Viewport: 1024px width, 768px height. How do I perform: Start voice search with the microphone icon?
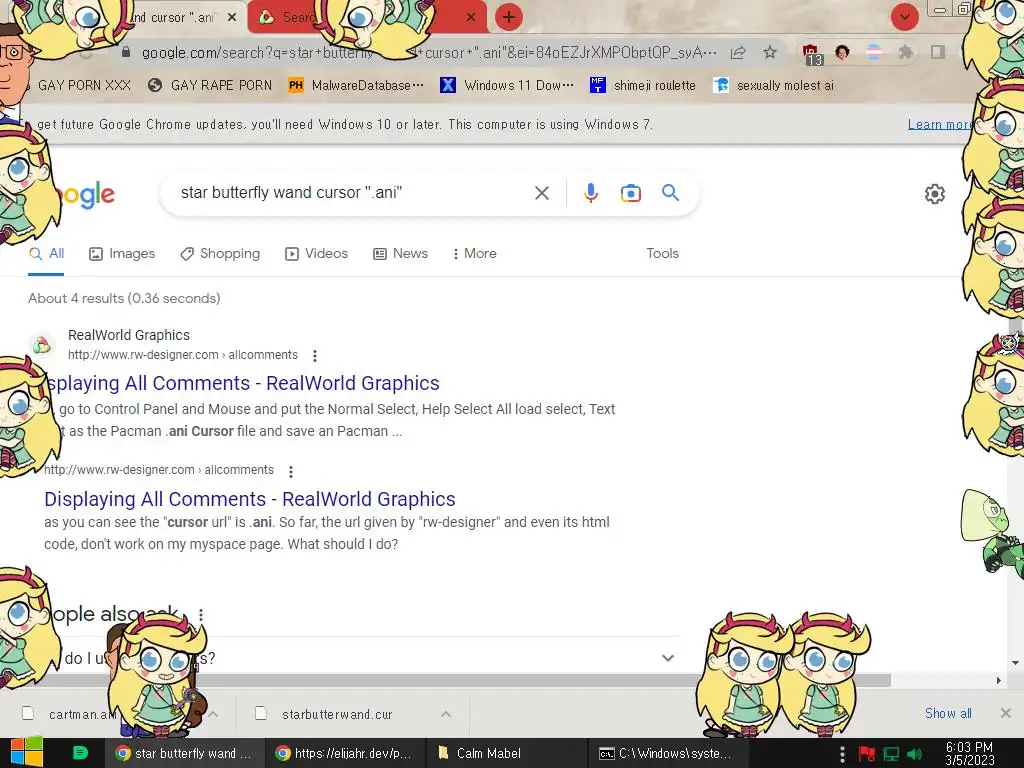coord(590,193)
